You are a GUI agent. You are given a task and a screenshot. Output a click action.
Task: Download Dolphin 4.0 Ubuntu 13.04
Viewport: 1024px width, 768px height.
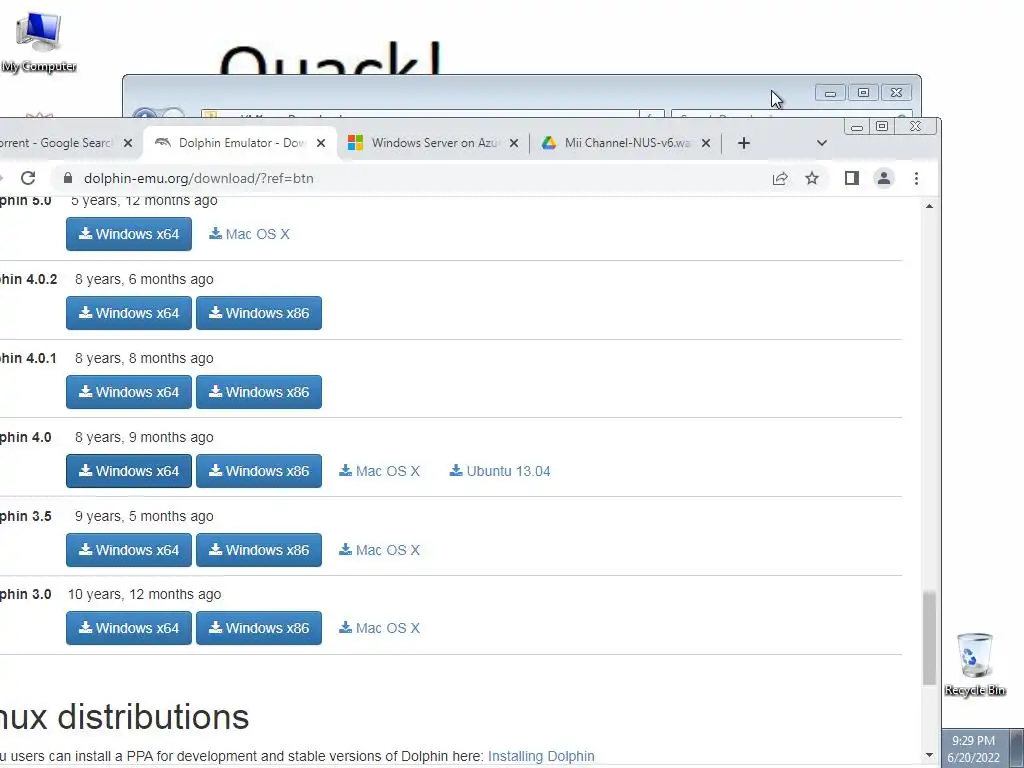[500, 471]
